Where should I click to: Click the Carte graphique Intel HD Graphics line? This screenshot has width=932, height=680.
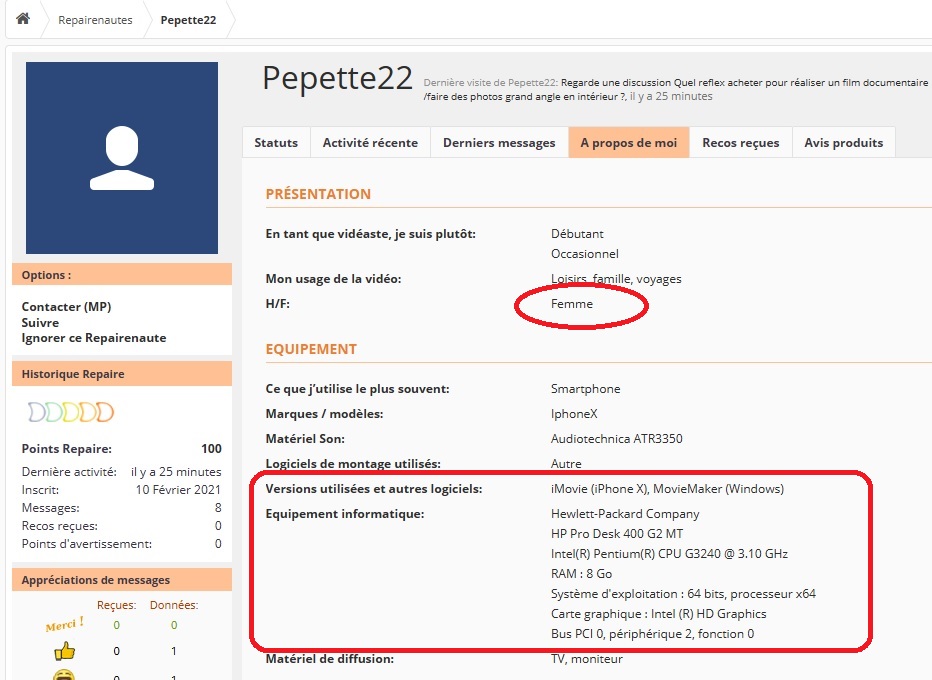(x=659, y=614)
